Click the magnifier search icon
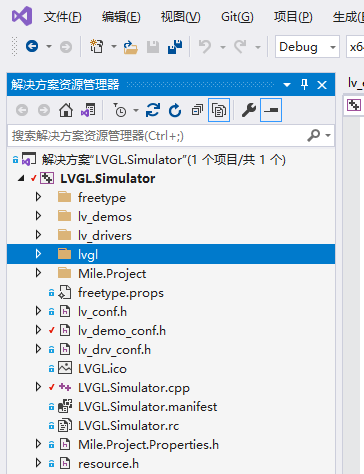 tap(314, 135)
